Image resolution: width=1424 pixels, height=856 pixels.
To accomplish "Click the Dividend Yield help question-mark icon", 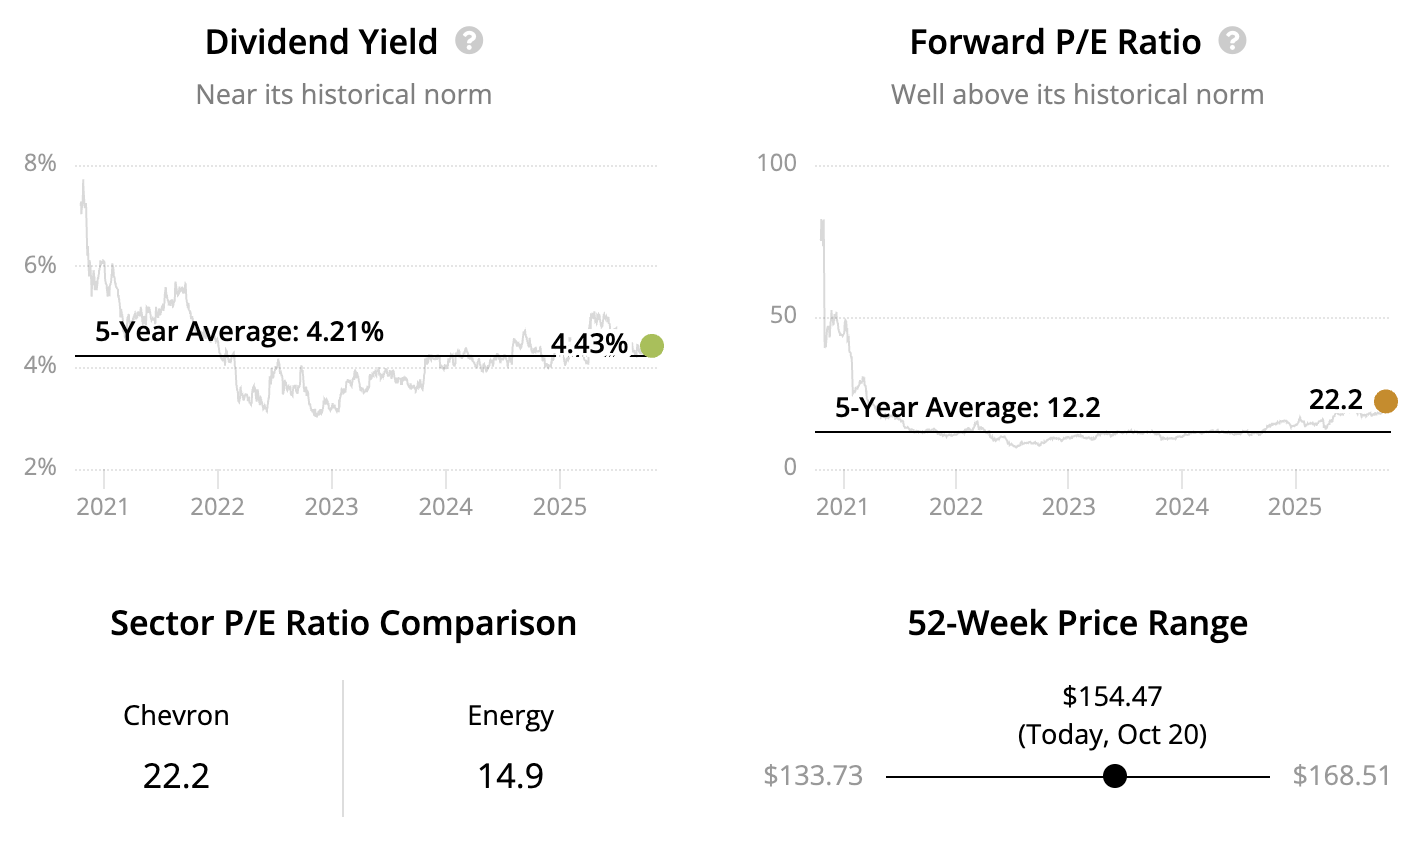I will pos(469,41).
